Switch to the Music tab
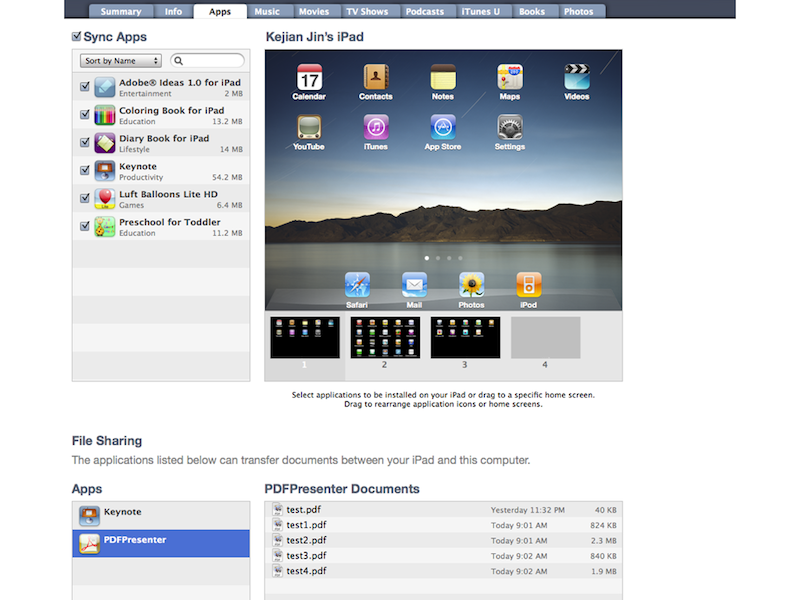This screenshot has width=800, height=600. click(267, 12)
